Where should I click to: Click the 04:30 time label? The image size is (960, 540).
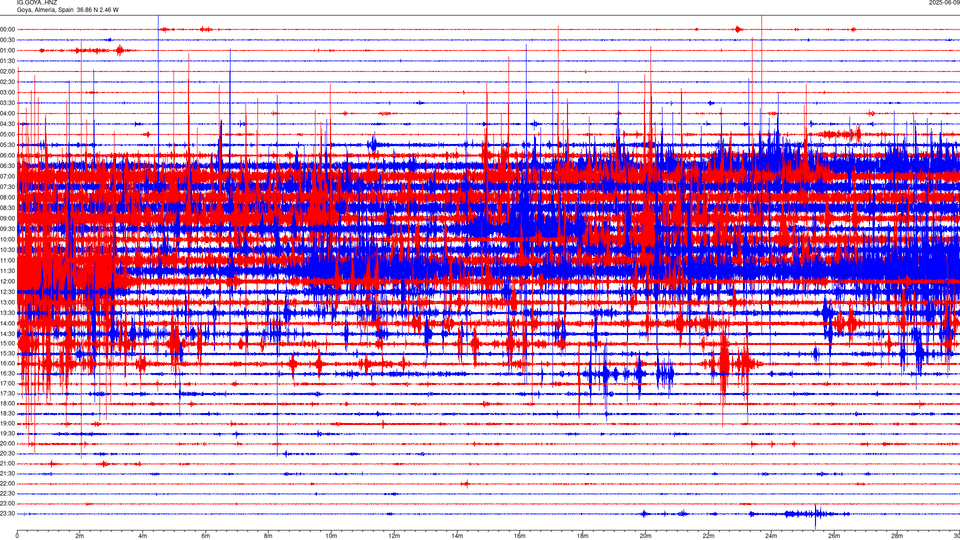pos(7,124)
